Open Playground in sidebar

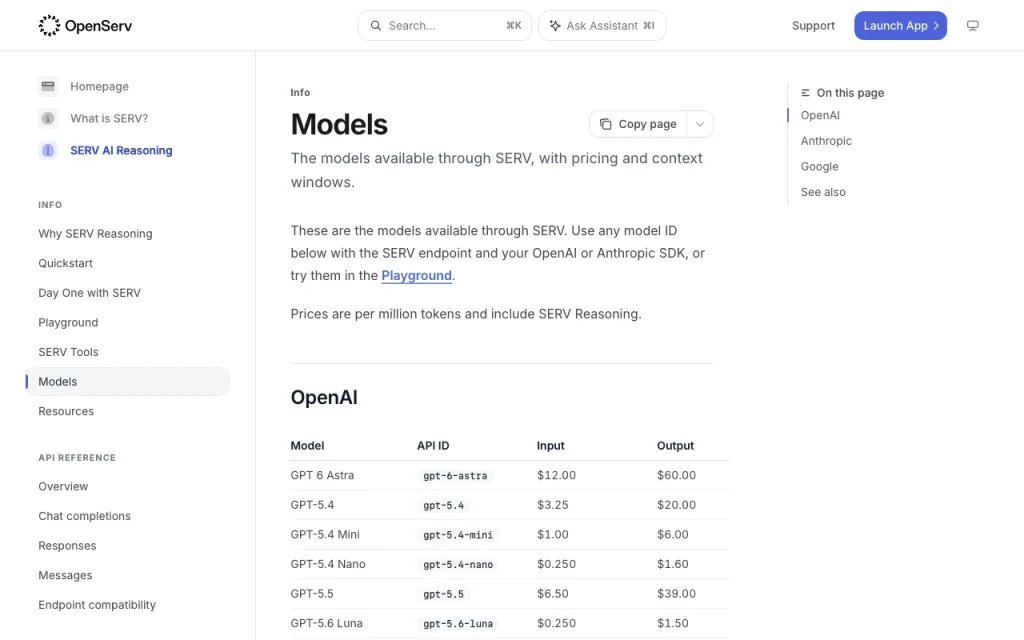coord(68,323)
